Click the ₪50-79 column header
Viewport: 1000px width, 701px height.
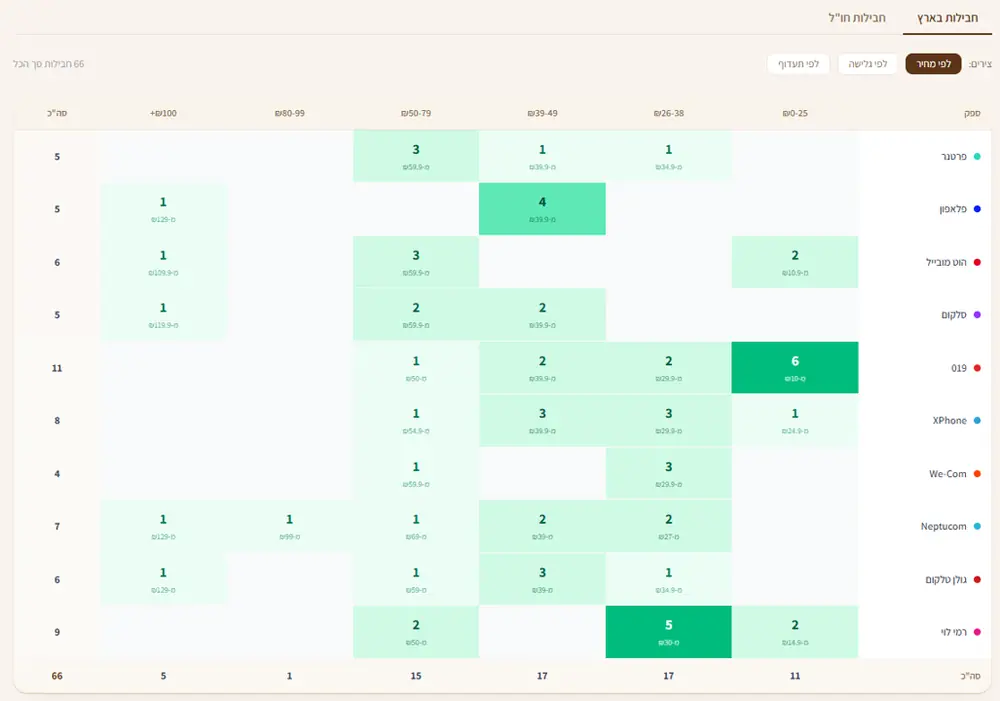[416, 113]
